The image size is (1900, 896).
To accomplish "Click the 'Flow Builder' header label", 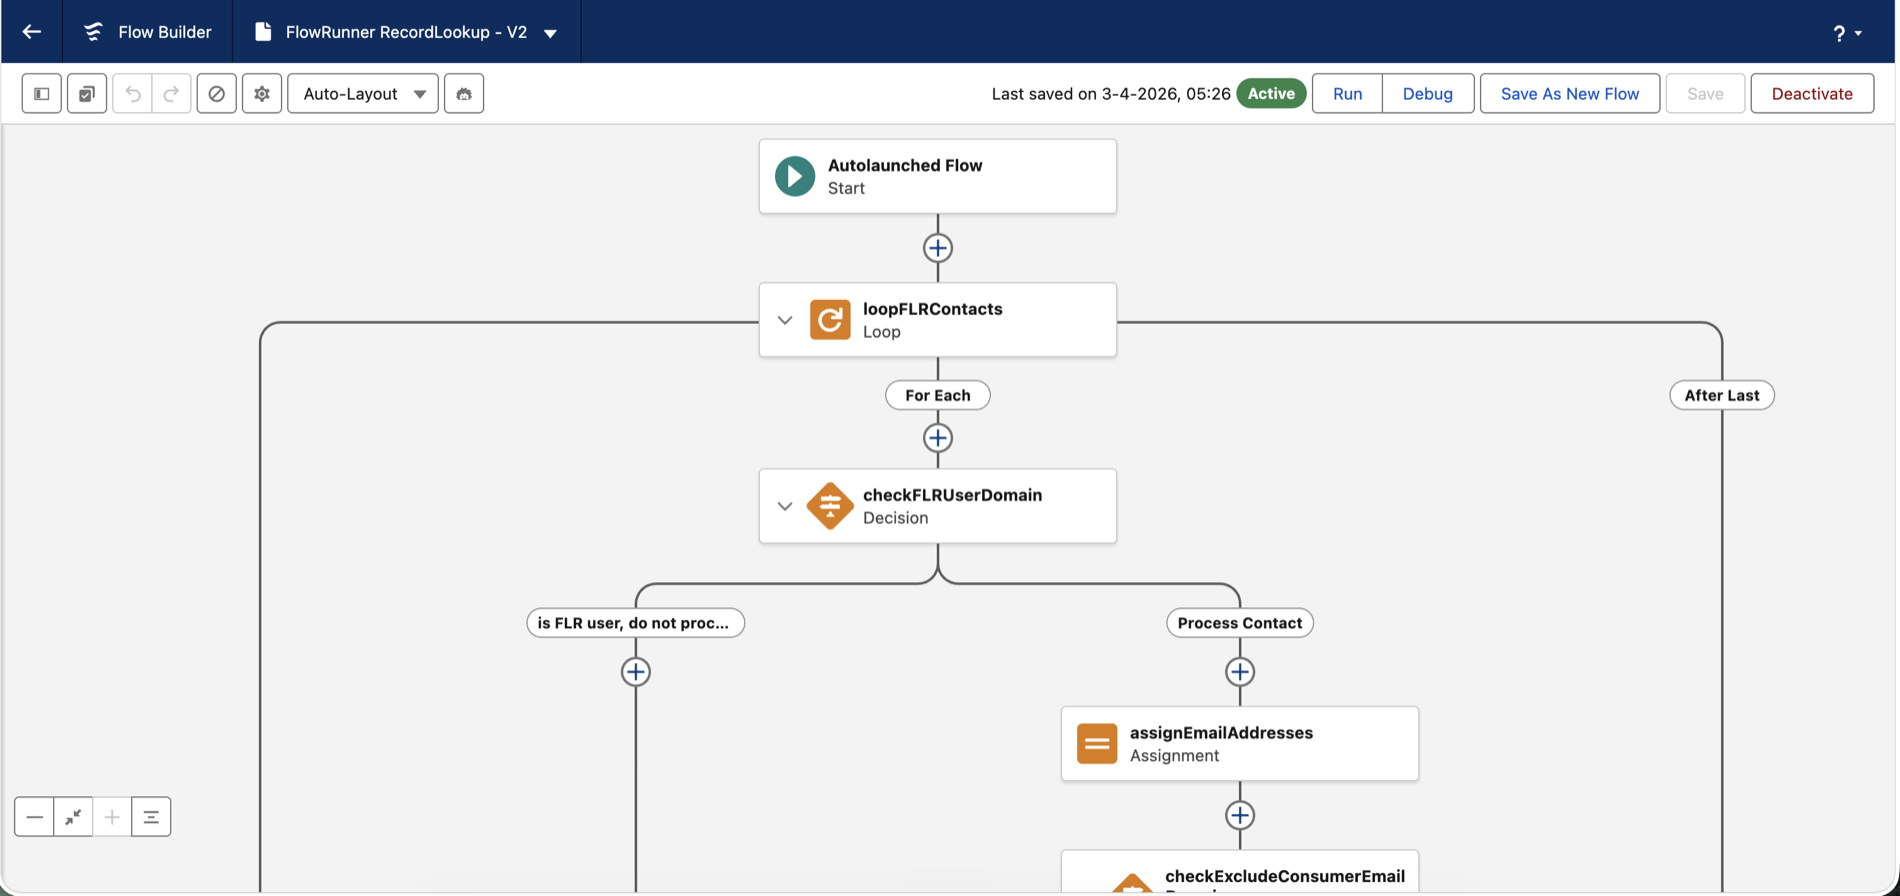I will click(165, 32).
